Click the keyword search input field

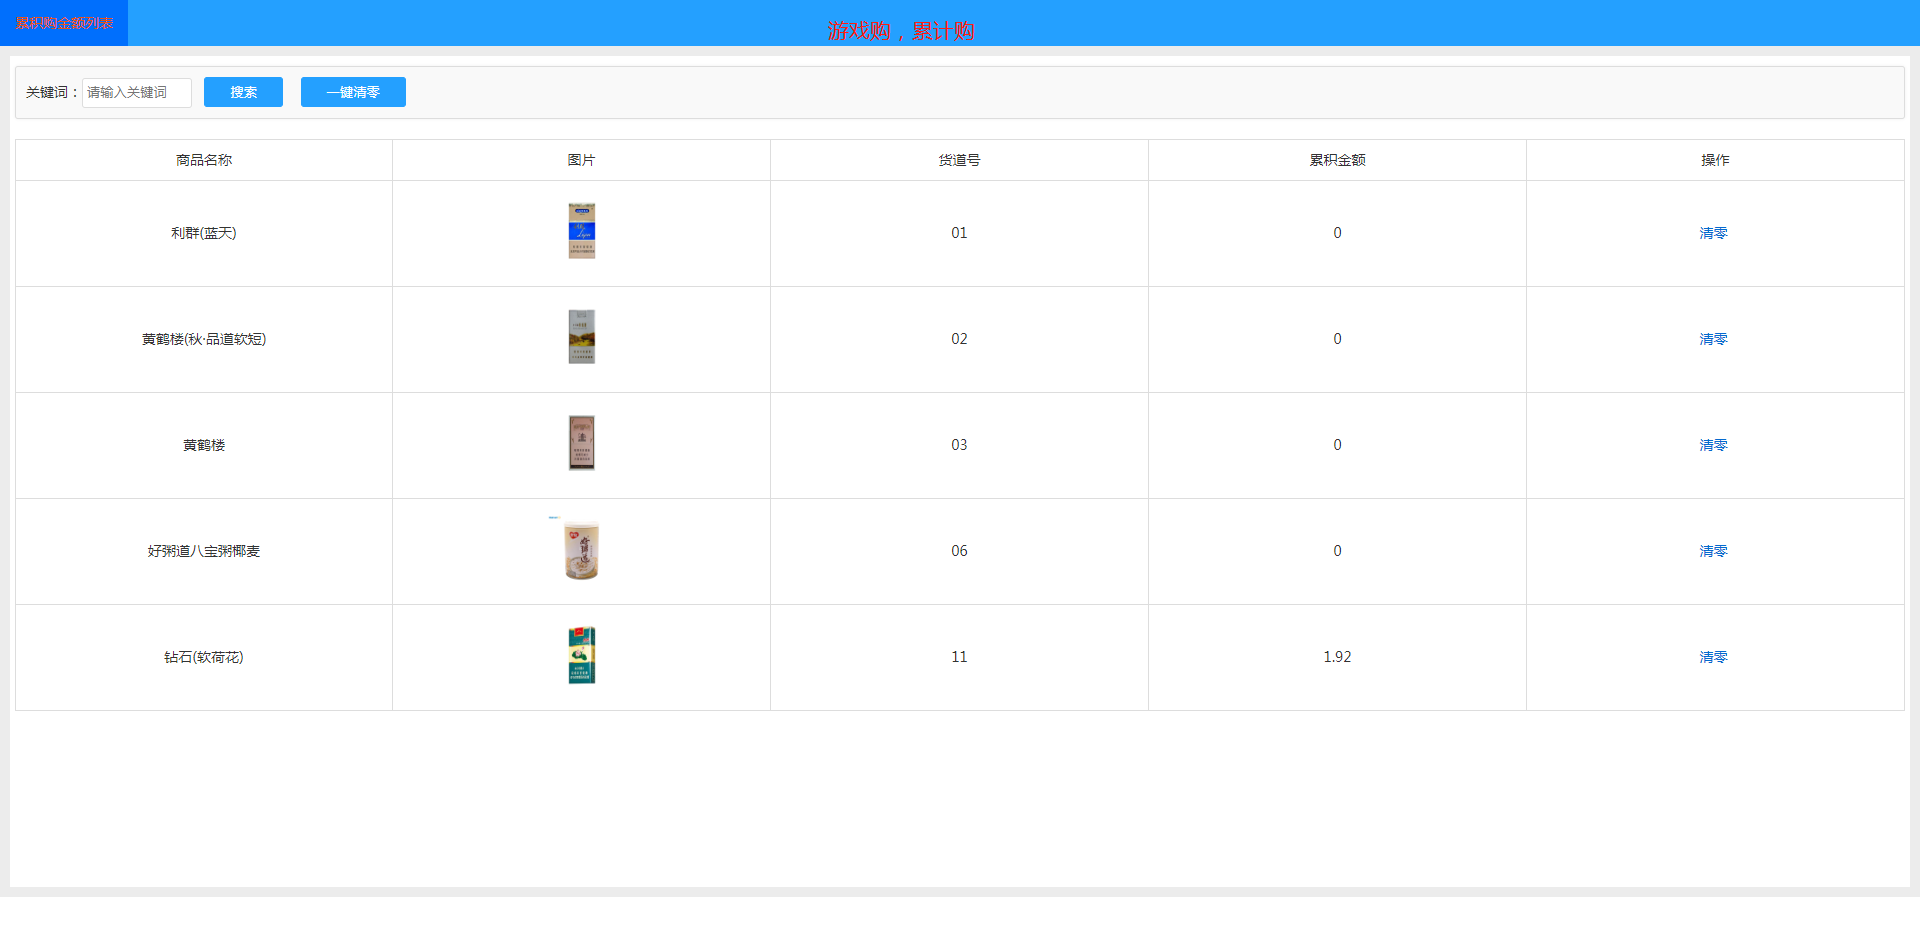coord(136,93)
